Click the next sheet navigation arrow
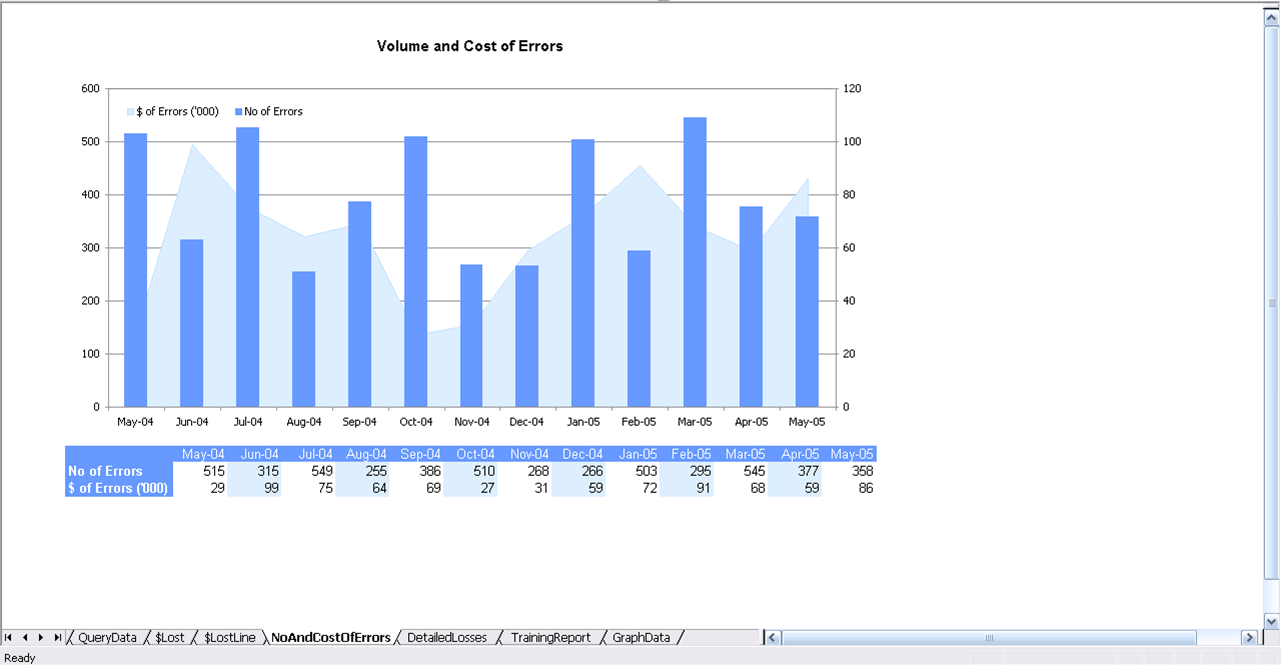 41,638
